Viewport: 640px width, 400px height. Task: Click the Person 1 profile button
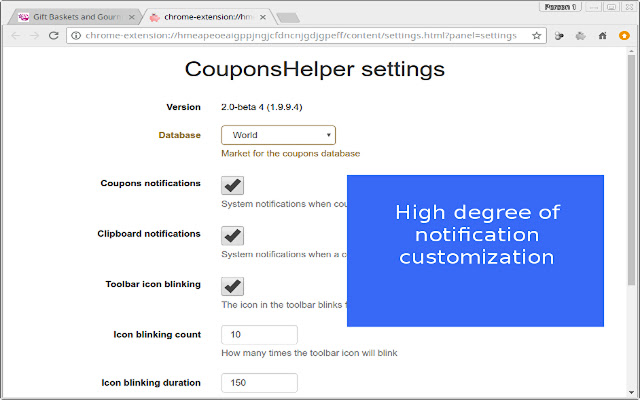[560, 7]
